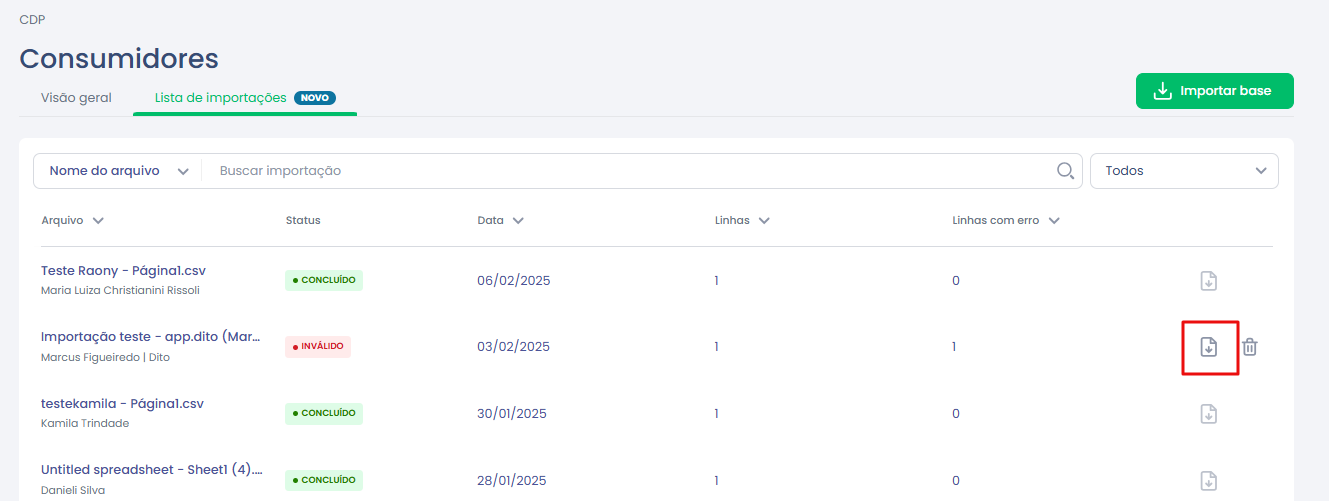
Task: Download report for Teste Raony - Página1.csv
Action: click(1208, 281)
